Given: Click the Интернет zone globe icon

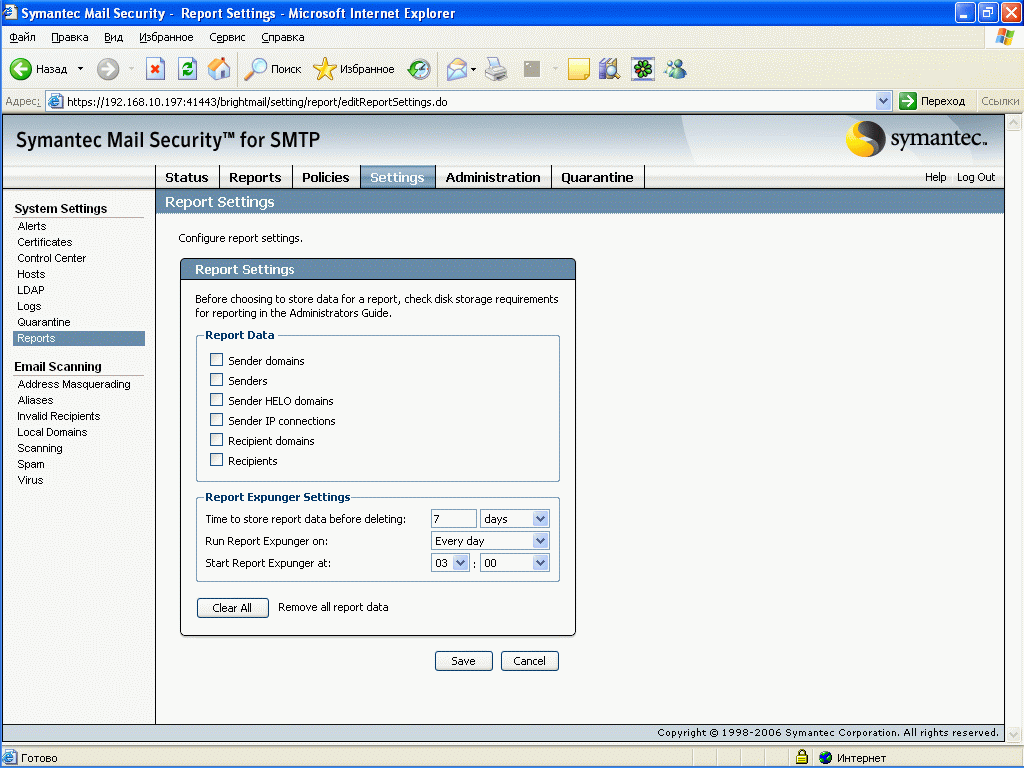Looking at the screenshot, I should (825, 758).
